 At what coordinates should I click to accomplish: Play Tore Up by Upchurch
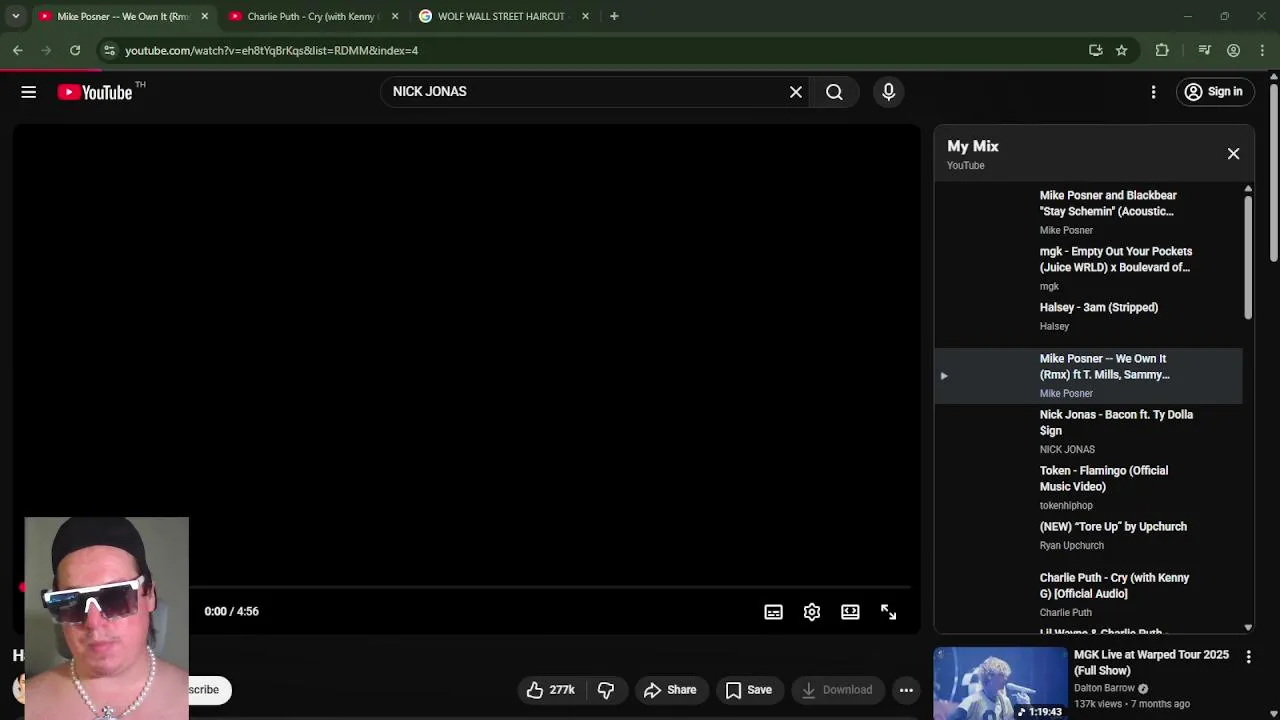point(1088,535)
